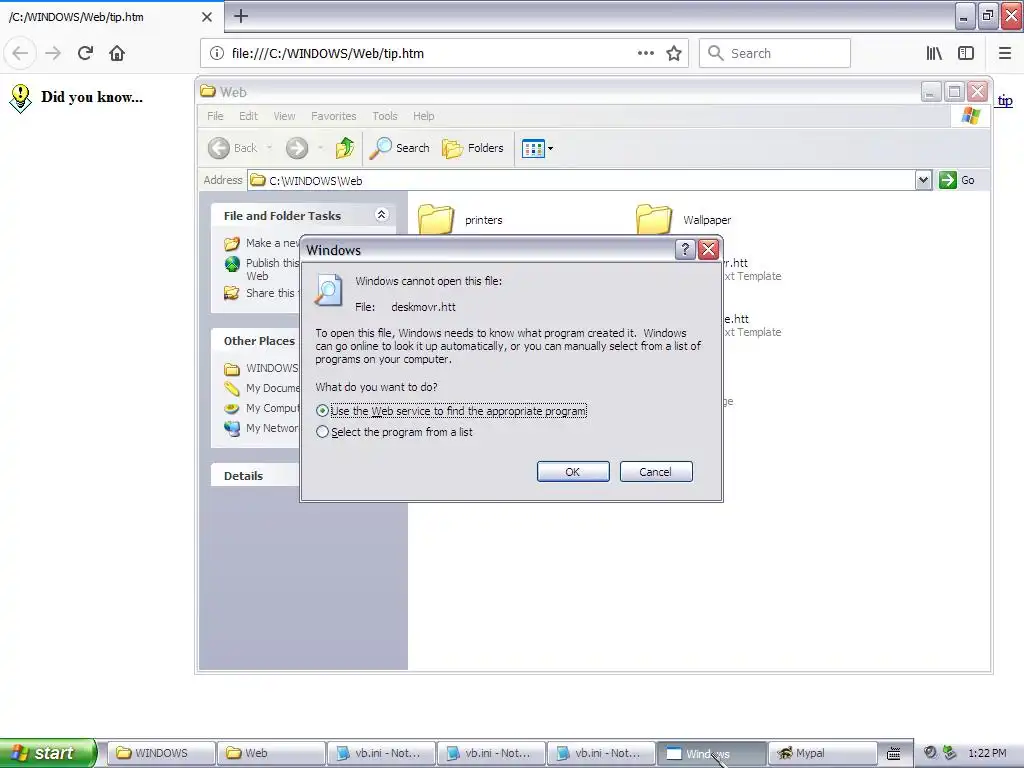This screenshot has height=768, width=1024.
Task: Expand the Address bar dropdown
Action: (x=923, y=180)
